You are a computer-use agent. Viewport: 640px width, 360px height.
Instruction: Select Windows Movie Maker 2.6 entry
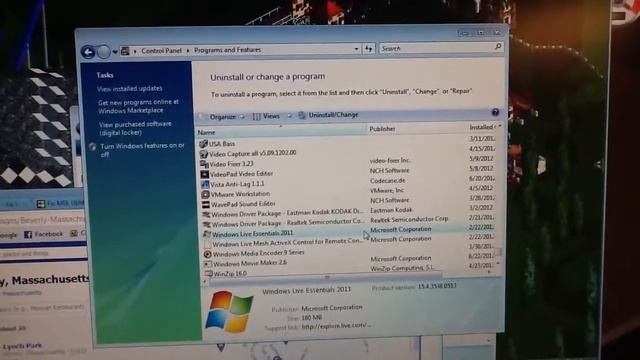point(250,263)
